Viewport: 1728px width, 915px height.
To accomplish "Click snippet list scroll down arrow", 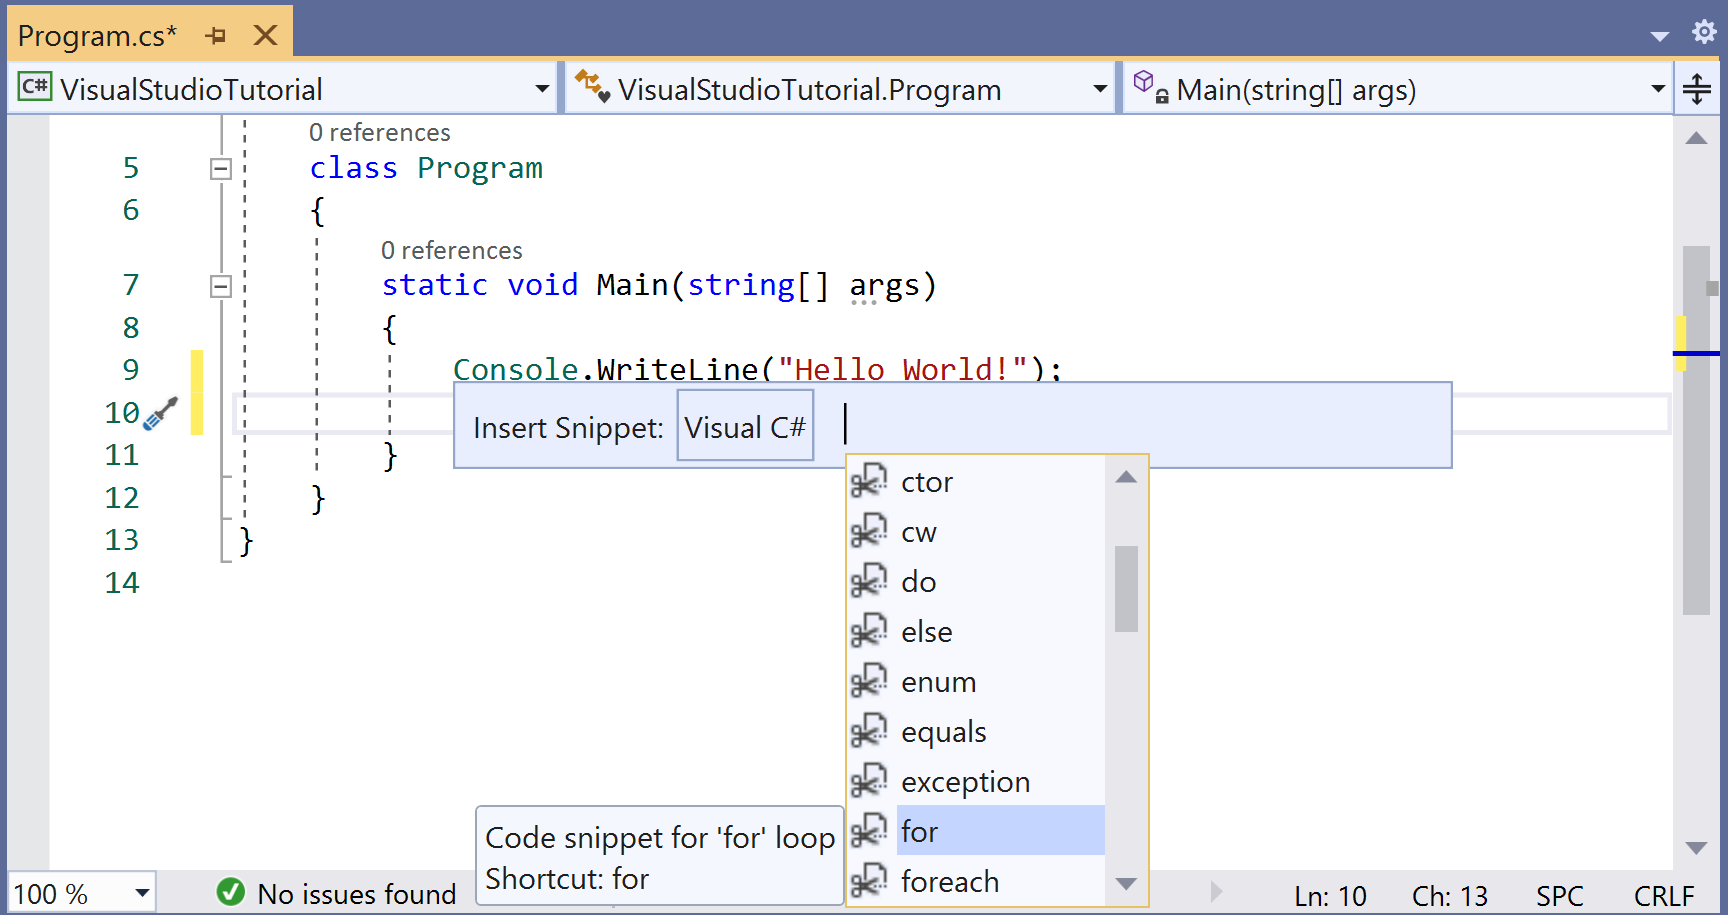I will pyautogui.click(x=1126, y=884).
